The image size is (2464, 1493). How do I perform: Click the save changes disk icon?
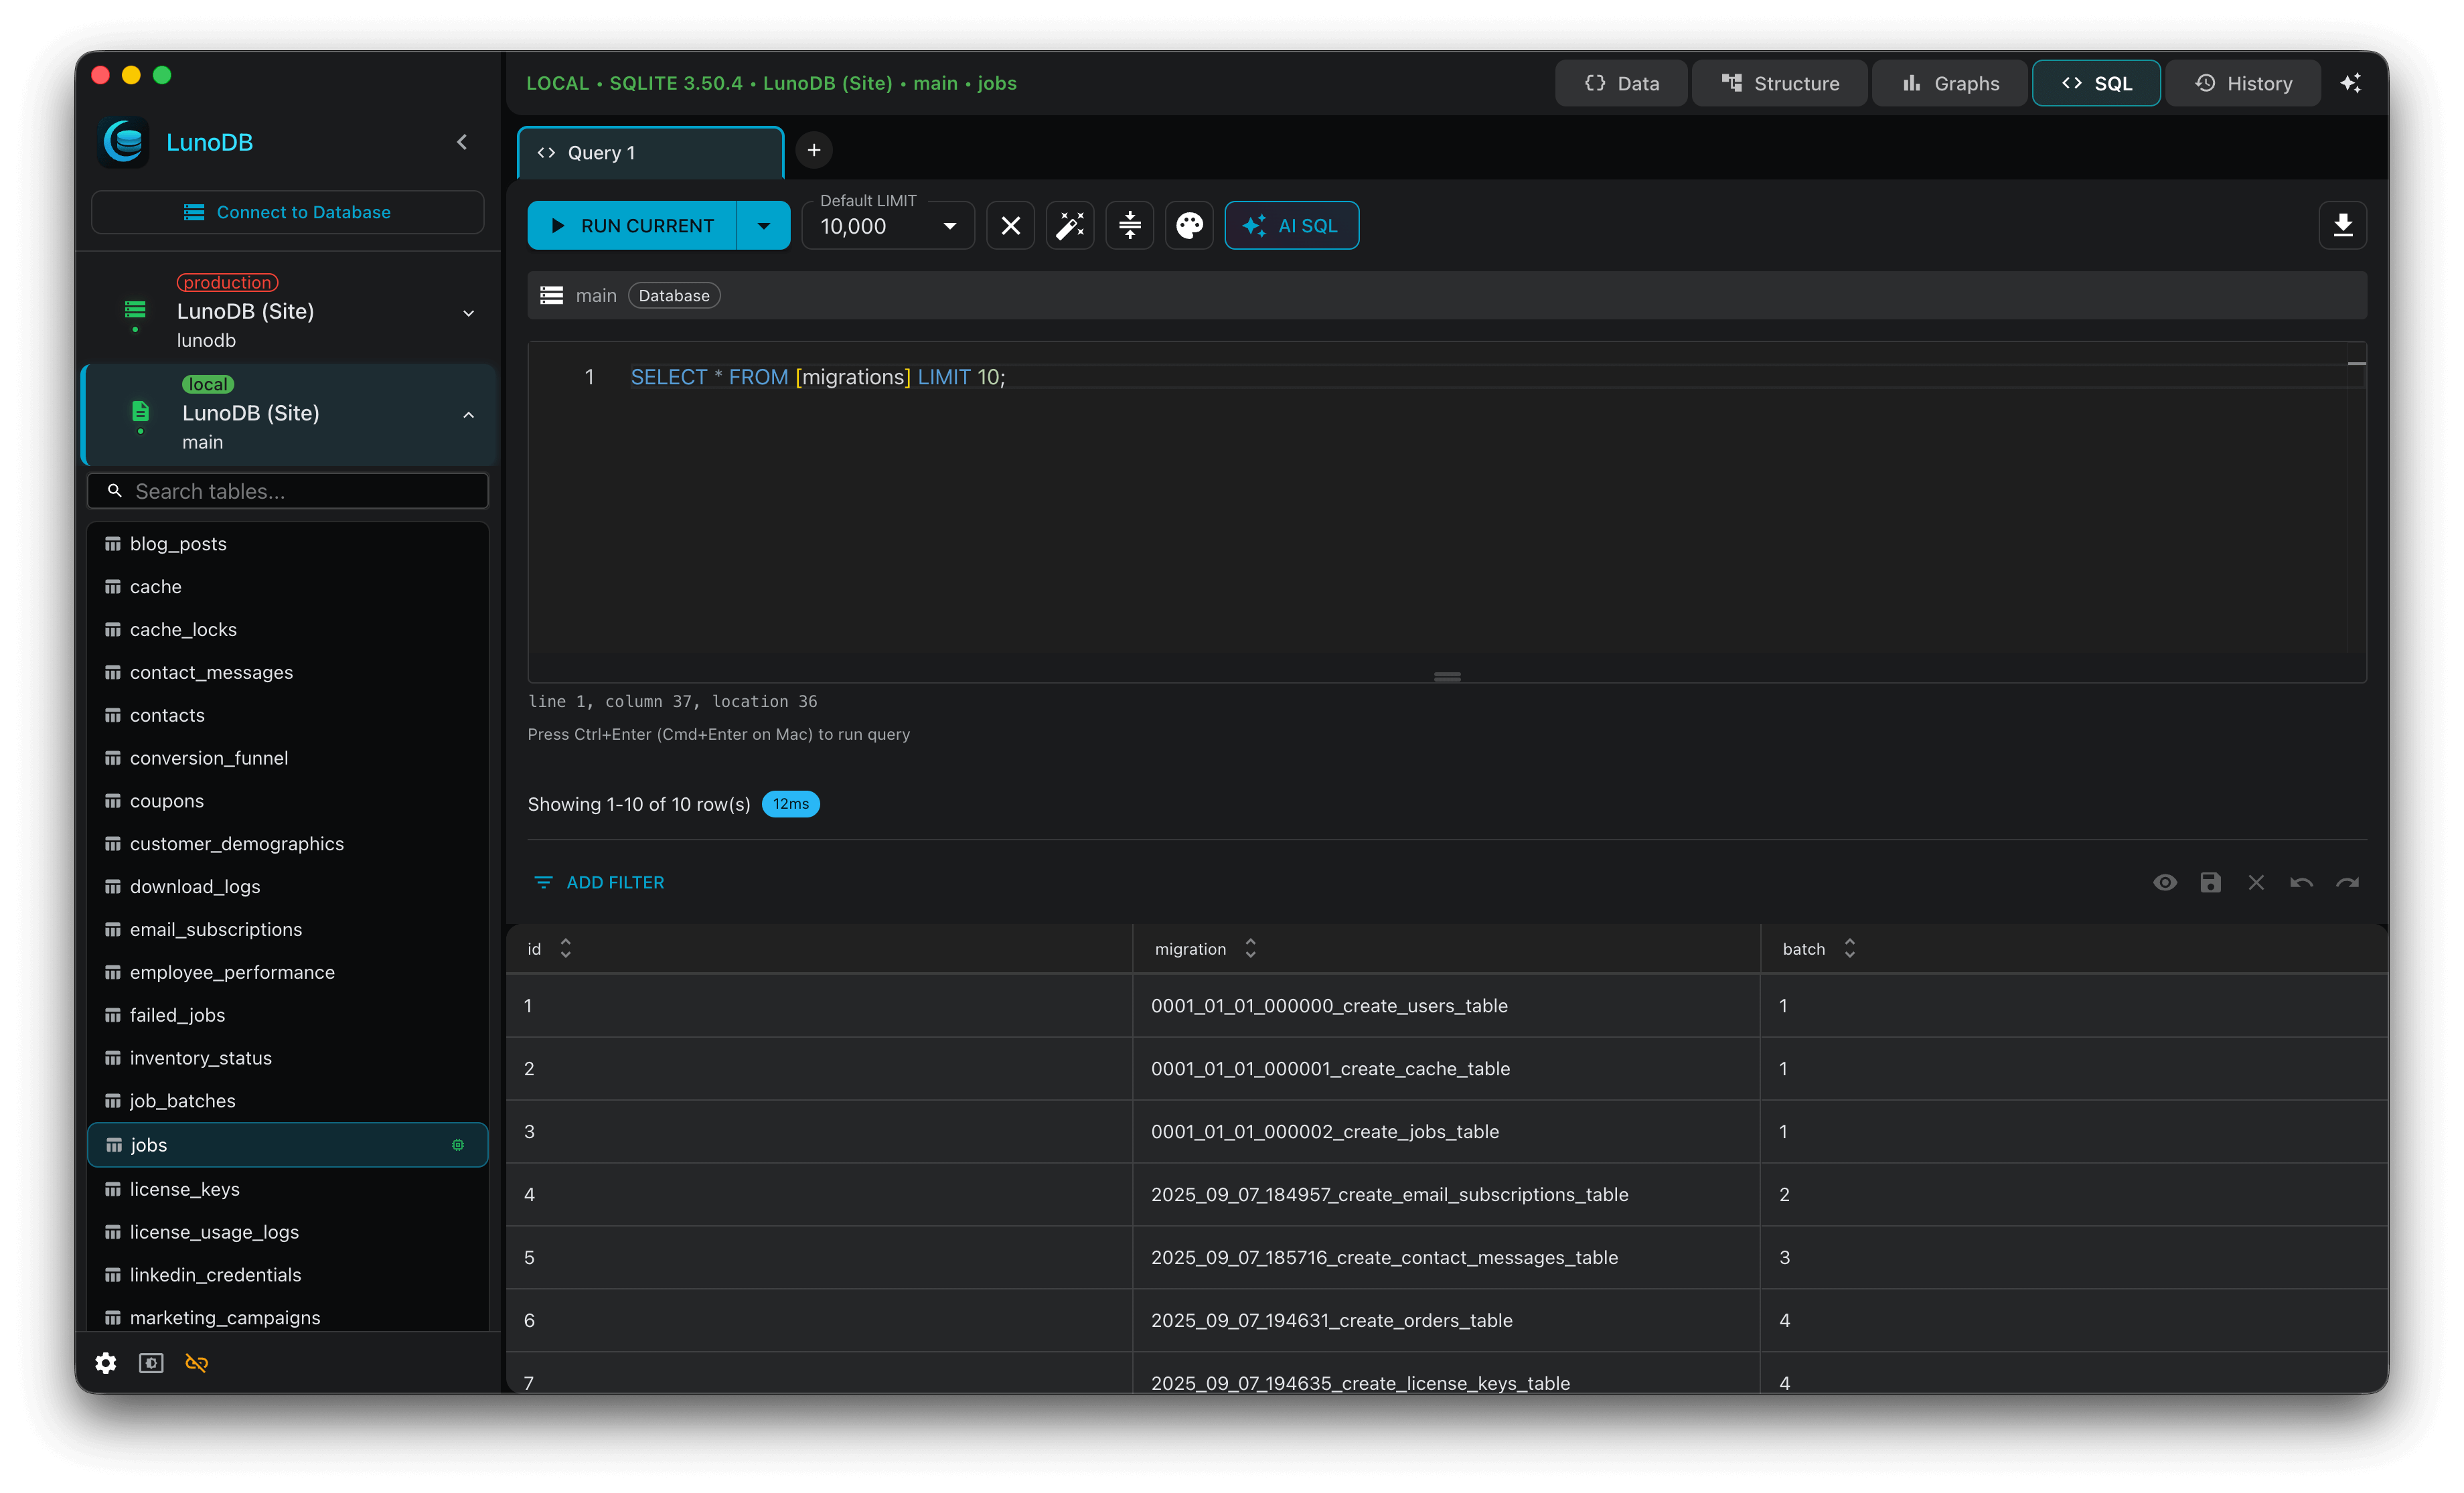tap(2210, 882)
